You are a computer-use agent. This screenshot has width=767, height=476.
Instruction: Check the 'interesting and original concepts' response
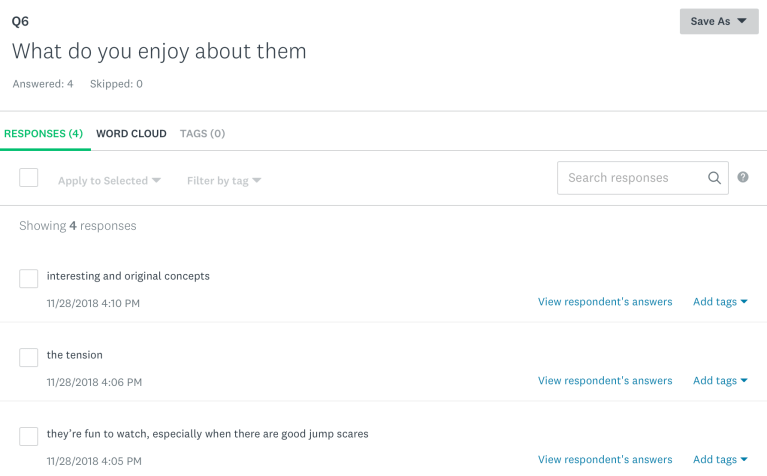[x=29, y=279]
